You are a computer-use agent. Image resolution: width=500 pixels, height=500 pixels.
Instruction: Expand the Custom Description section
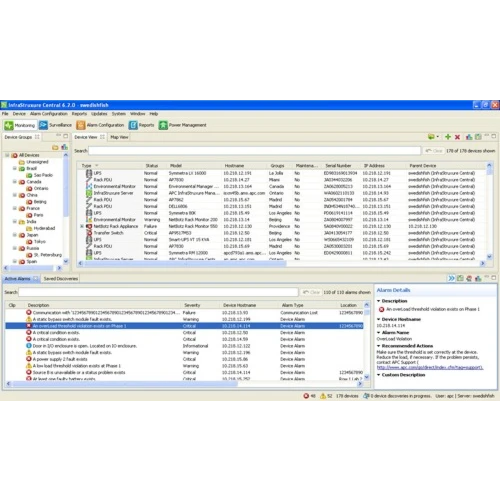[x=379, y=375]
